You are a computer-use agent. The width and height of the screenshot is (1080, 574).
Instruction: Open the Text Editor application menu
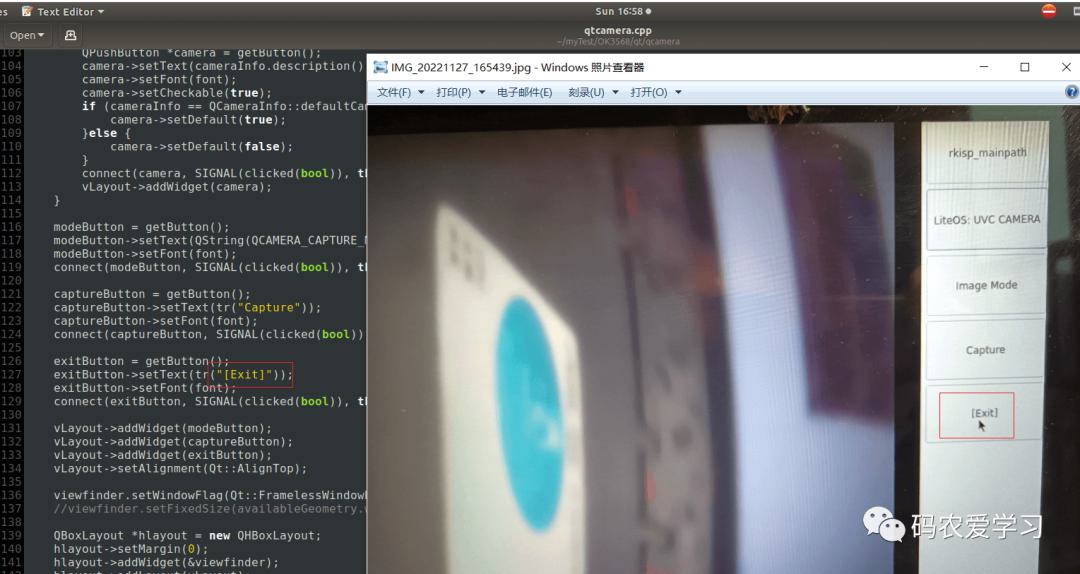[x=63, y=12]
